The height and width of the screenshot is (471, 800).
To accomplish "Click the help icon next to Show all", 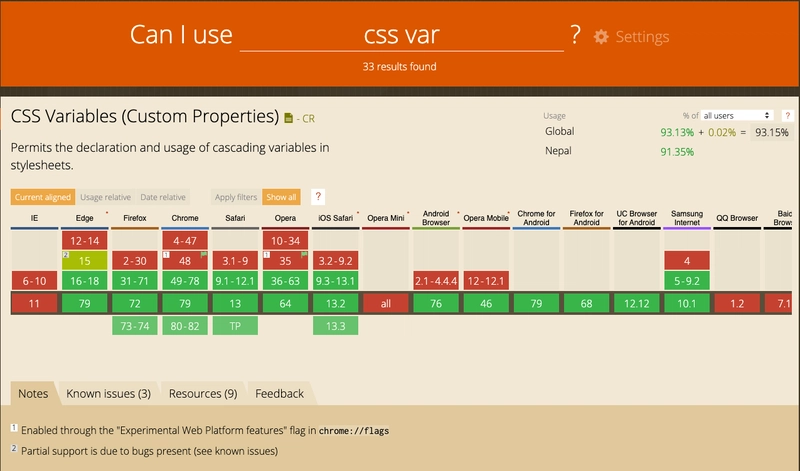I will 318,197.
